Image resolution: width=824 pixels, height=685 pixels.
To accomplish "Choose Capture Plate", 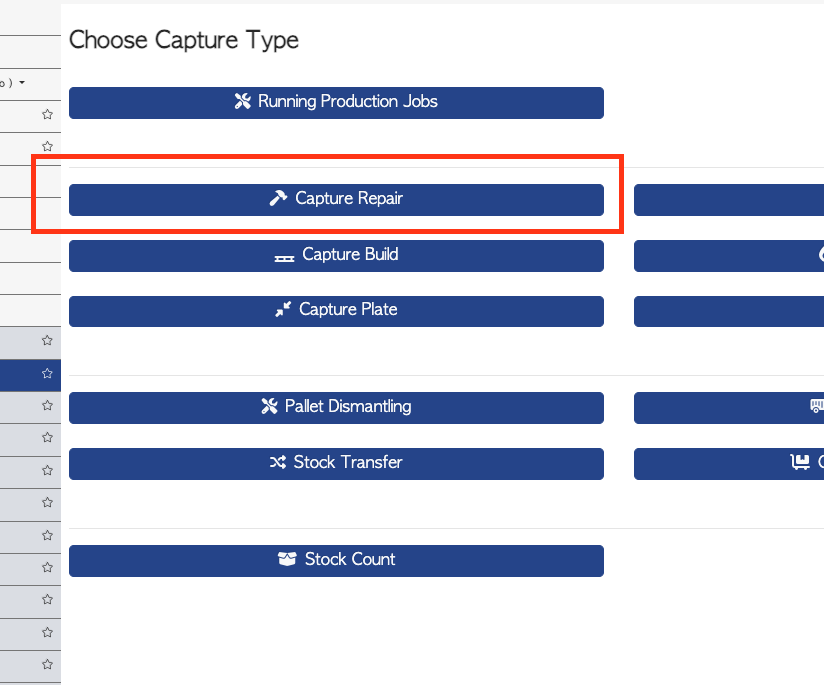I will pos(336,311).
